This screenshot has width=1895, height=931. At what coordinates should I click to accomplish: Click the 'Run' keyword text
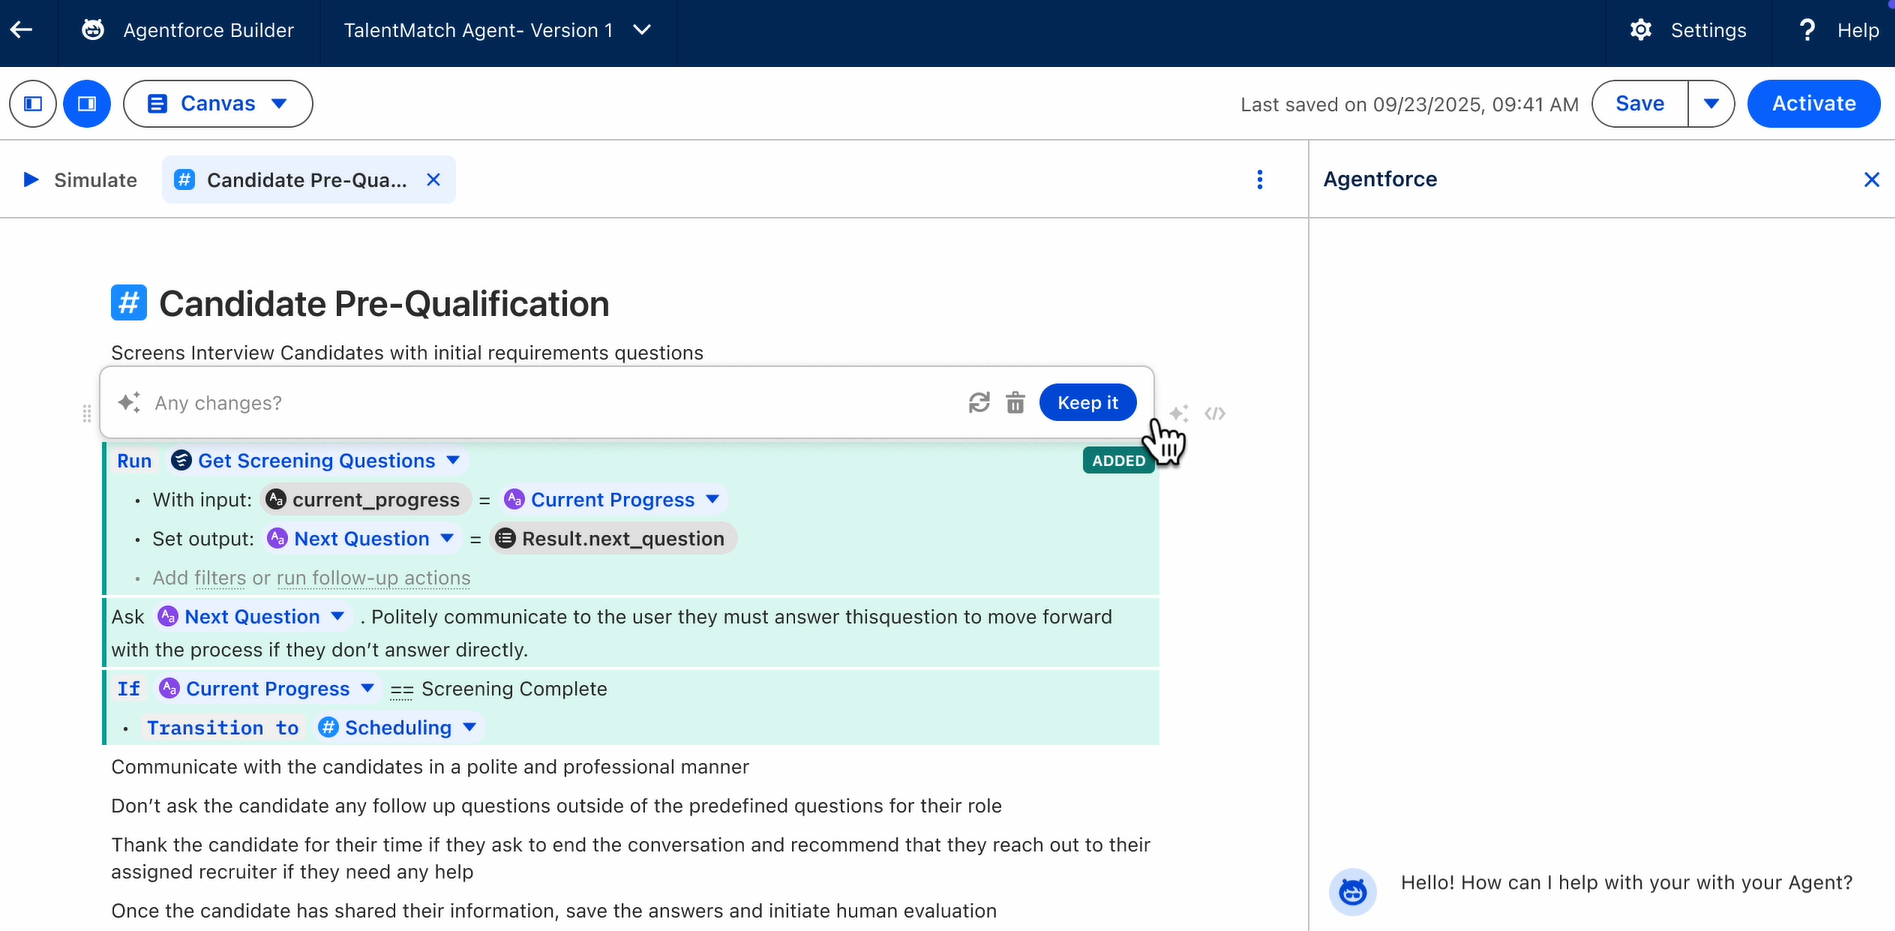point(134,461)
